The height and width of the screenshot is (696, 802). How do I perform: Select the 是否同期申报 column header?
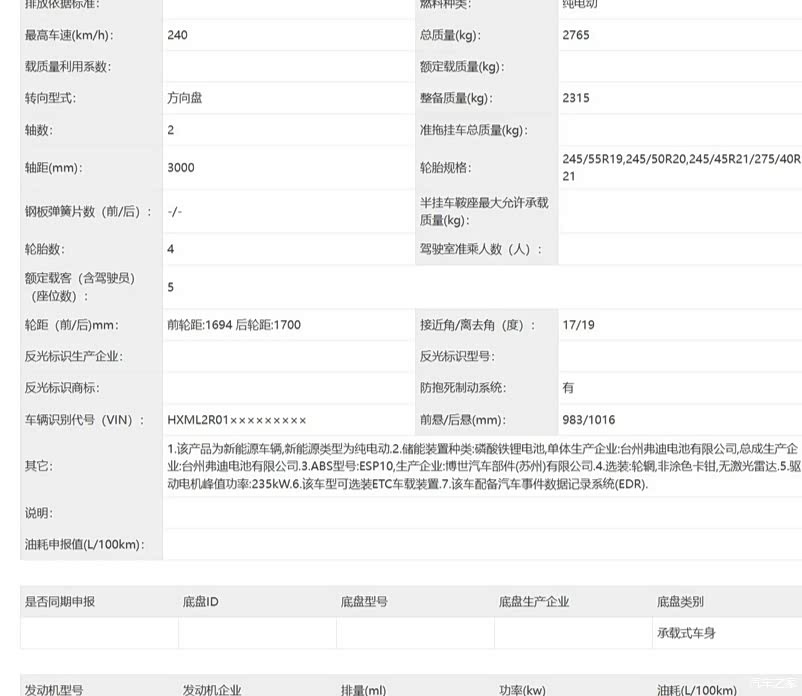[60, 602]
